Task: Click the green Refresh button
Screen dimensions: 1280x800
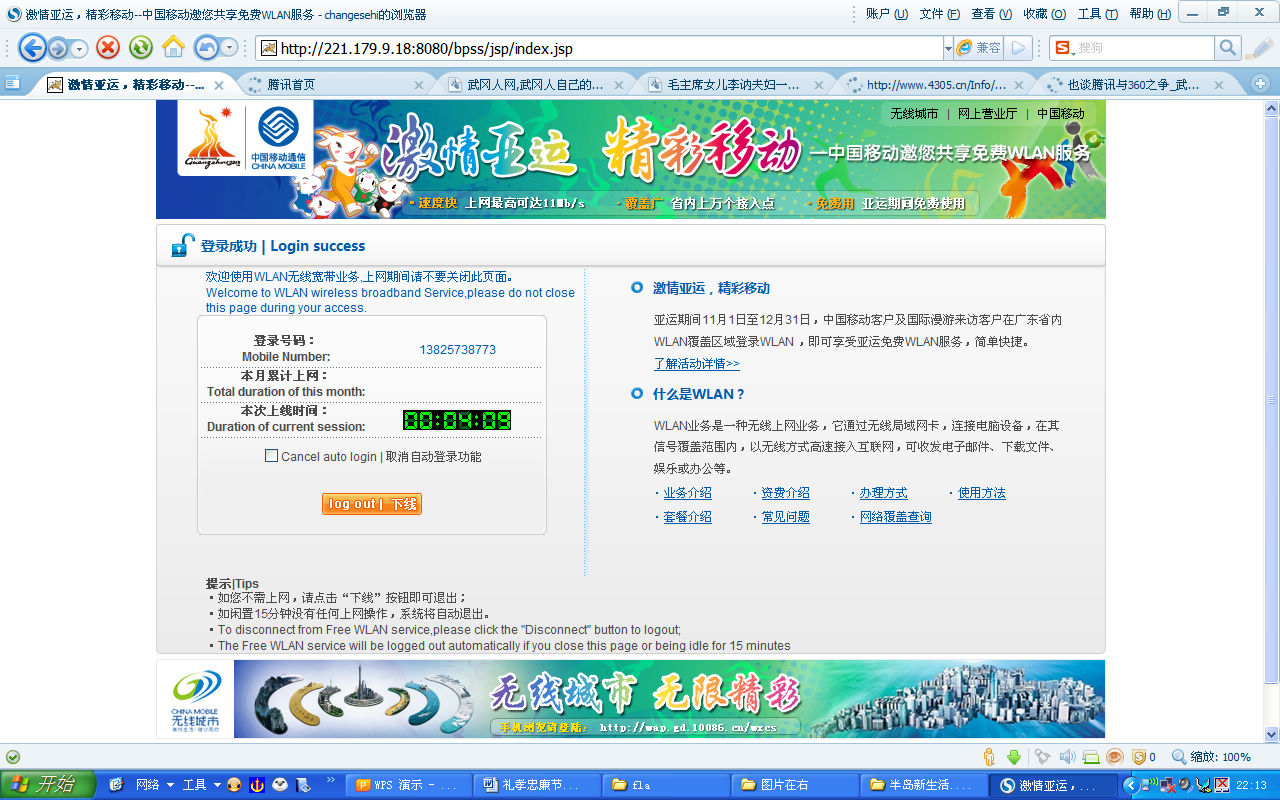Action: tap(141, 47)
